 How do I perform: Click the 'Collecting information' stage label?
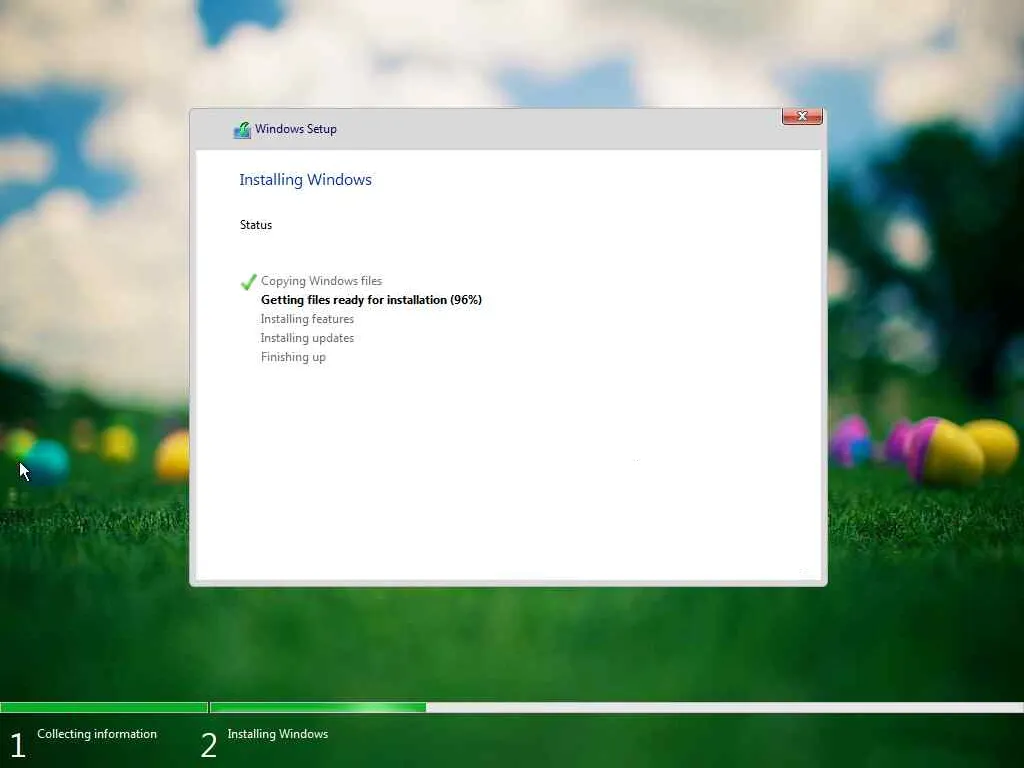click(97, 734)
